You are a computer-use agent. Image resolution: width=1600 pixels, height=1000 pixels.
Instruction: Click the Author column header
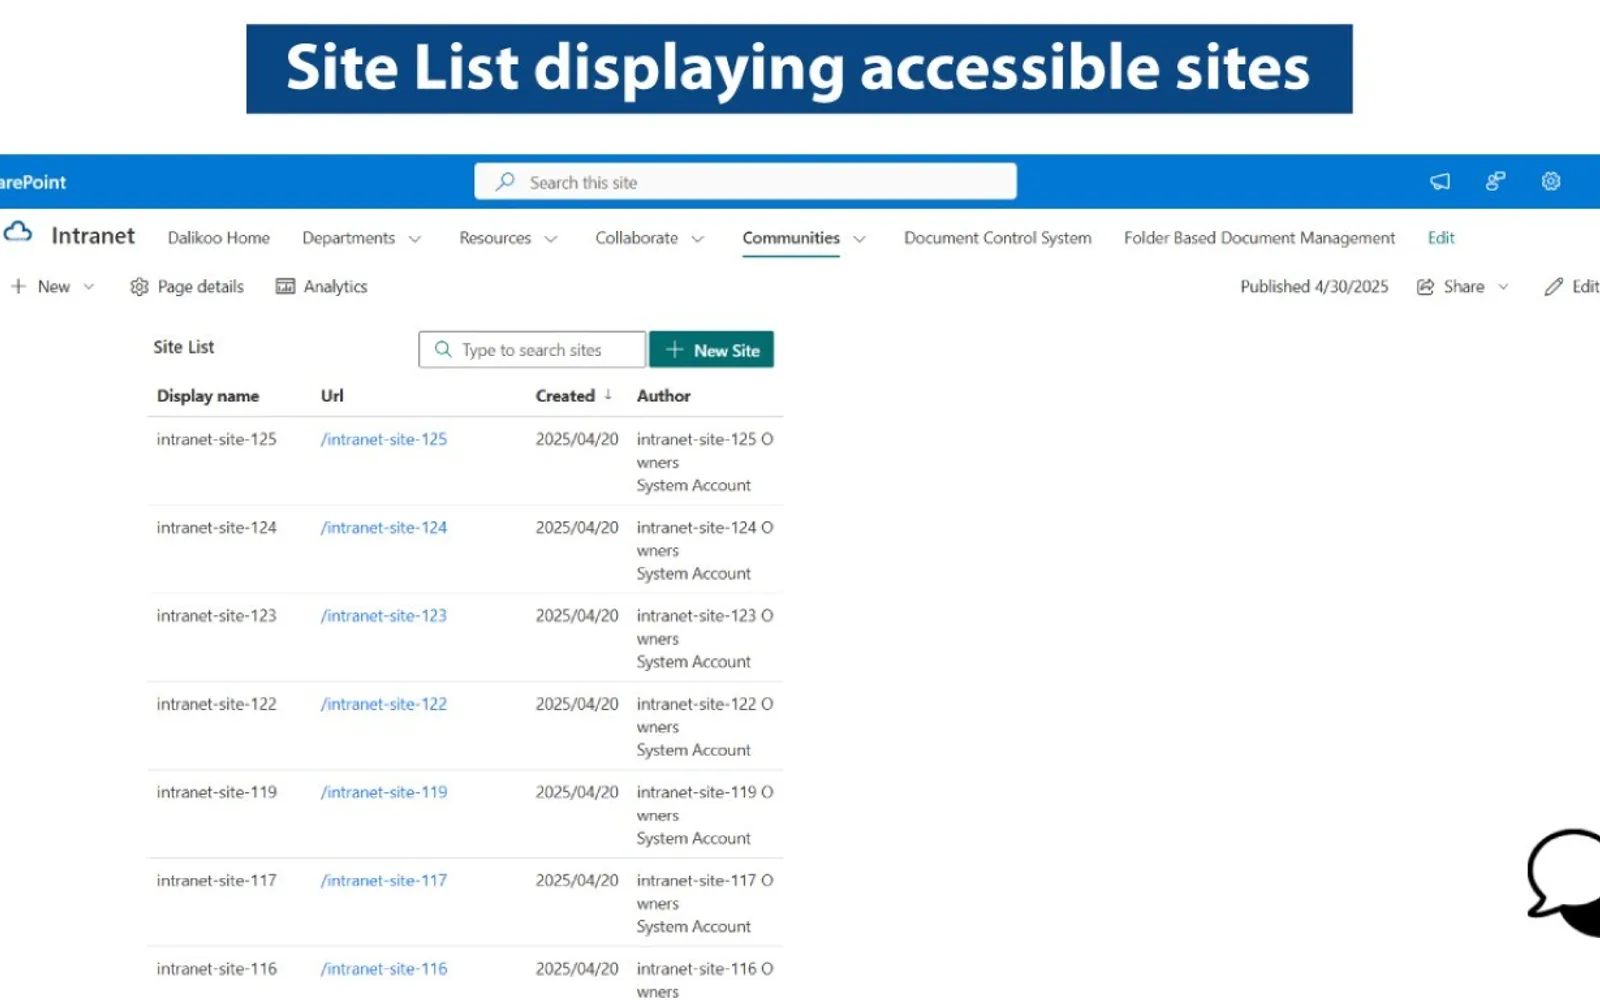(664, 396)
